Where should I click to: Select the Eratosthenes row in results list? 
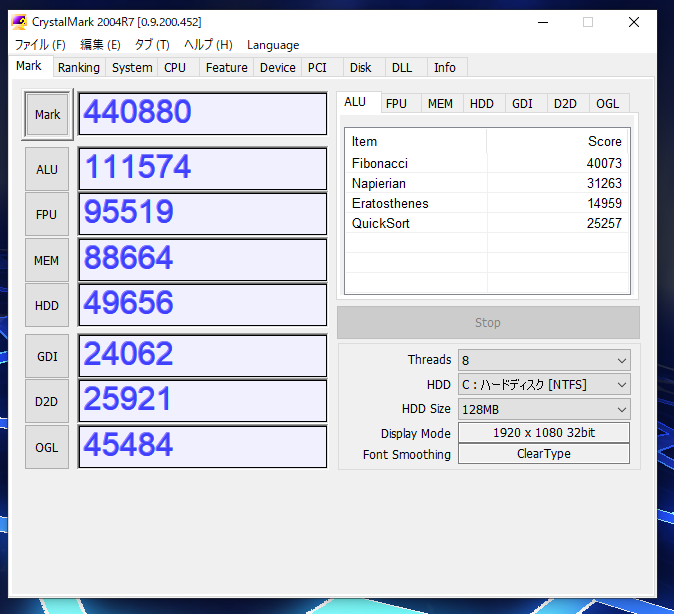pyautogui.click(x=487, y=203)
